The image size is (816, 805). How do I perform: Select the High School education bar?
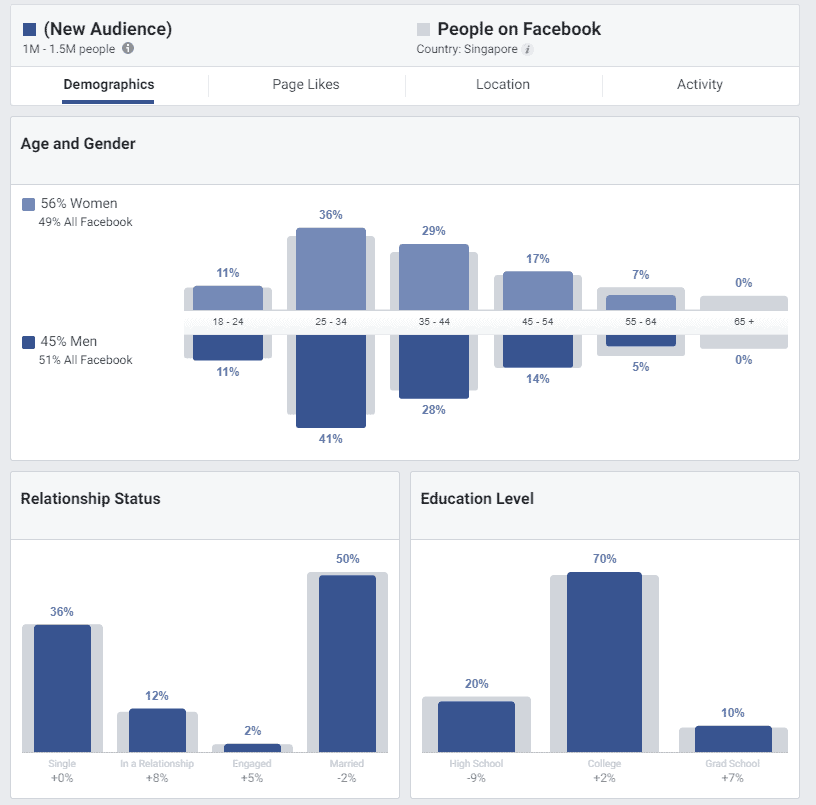click(x=476, y=726)
